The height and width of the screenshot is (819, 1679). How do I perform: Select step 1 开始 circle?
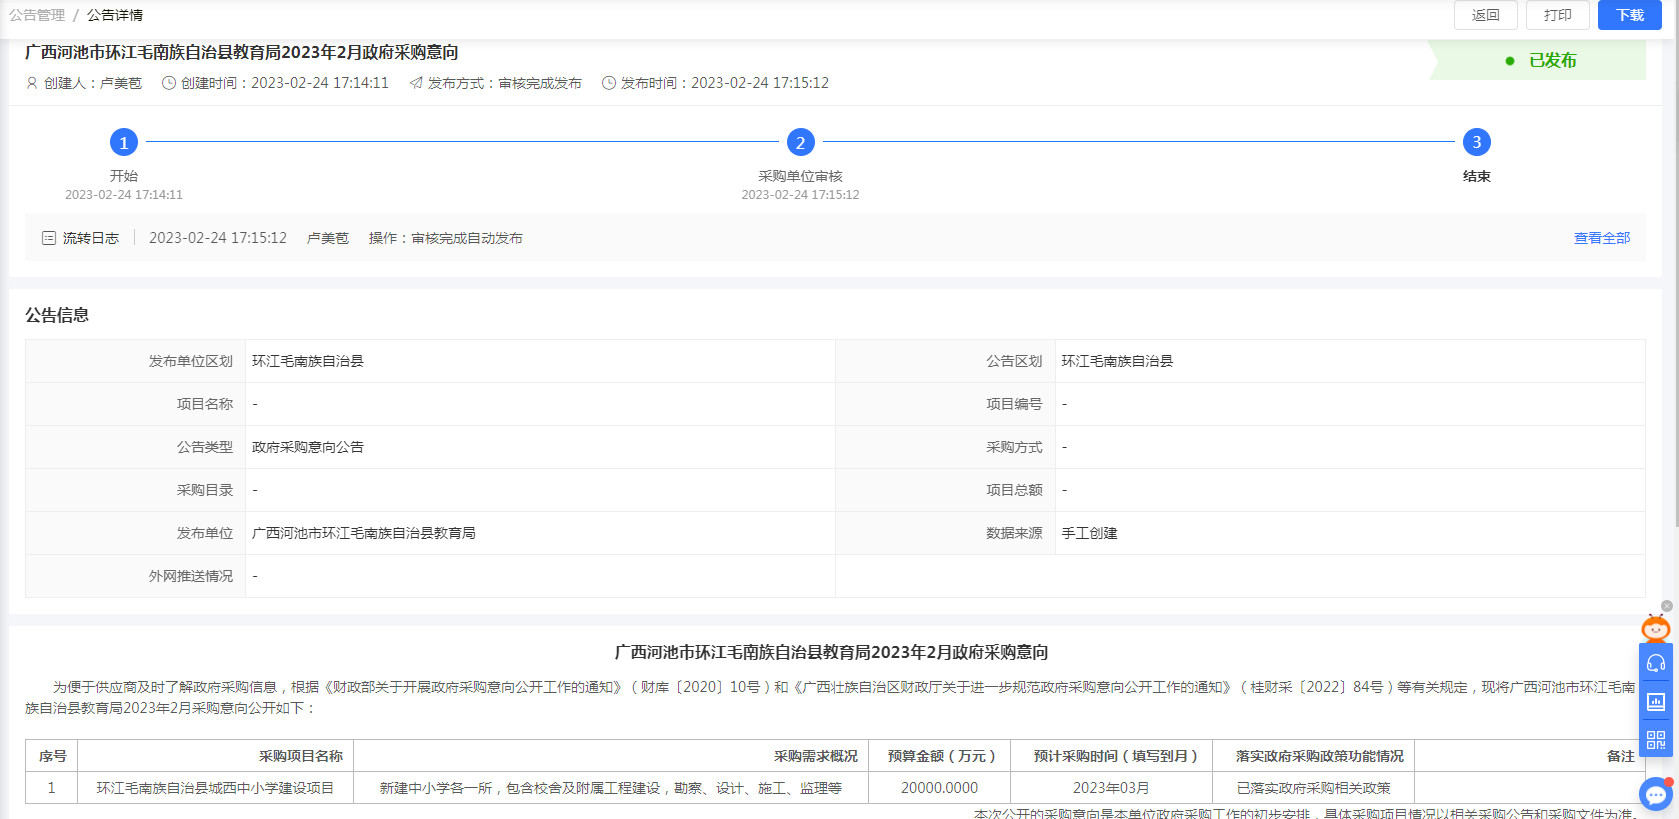[124, 142]
